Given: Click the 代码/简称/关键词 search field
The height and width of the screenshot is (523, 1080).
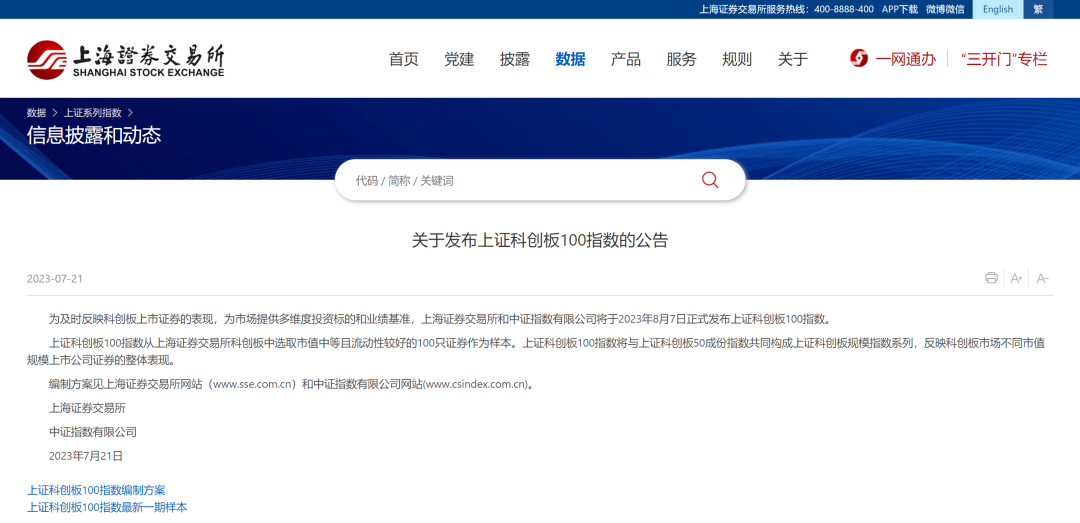Looking at the screenshot, I should 520,180.
